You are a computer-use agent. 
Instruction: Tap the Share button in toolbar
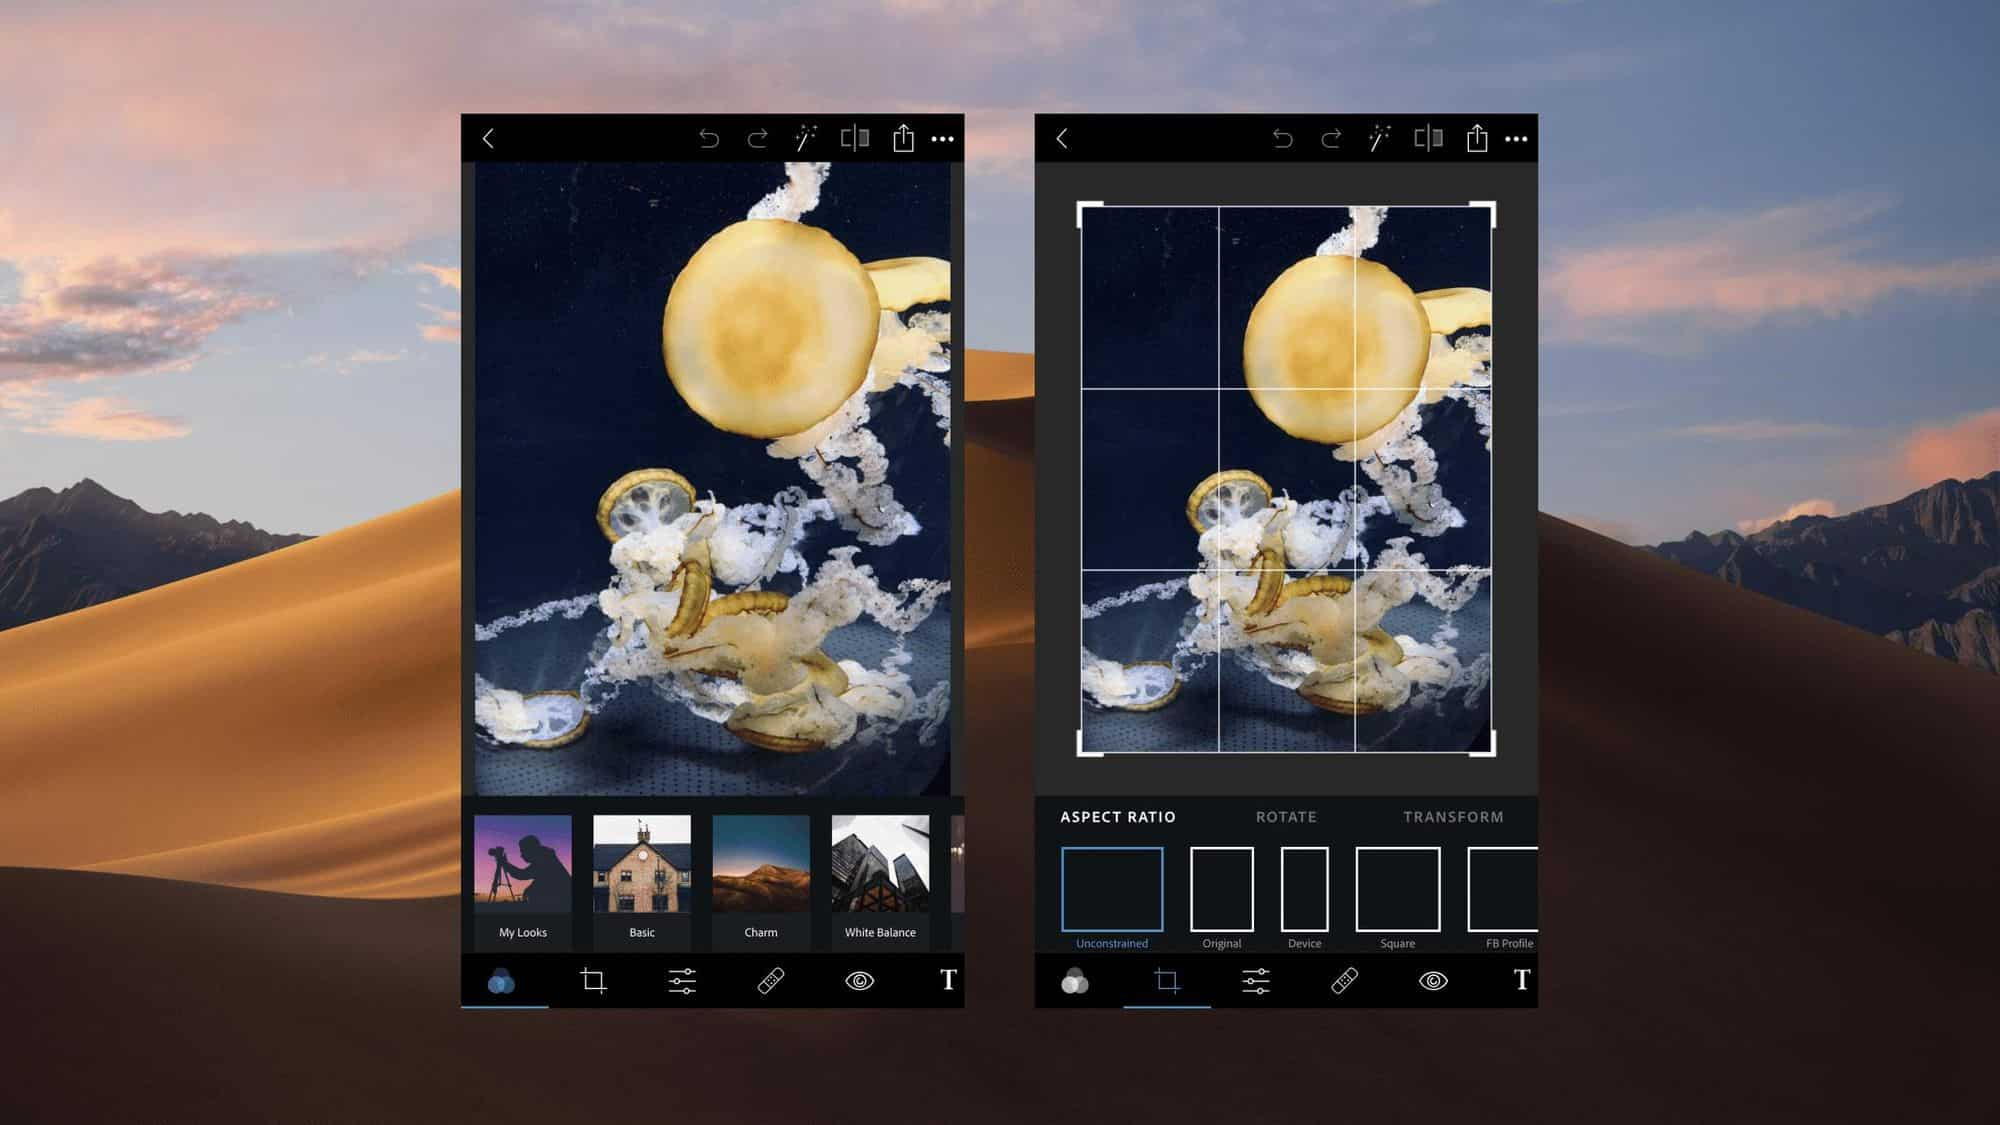pos(904,137)
